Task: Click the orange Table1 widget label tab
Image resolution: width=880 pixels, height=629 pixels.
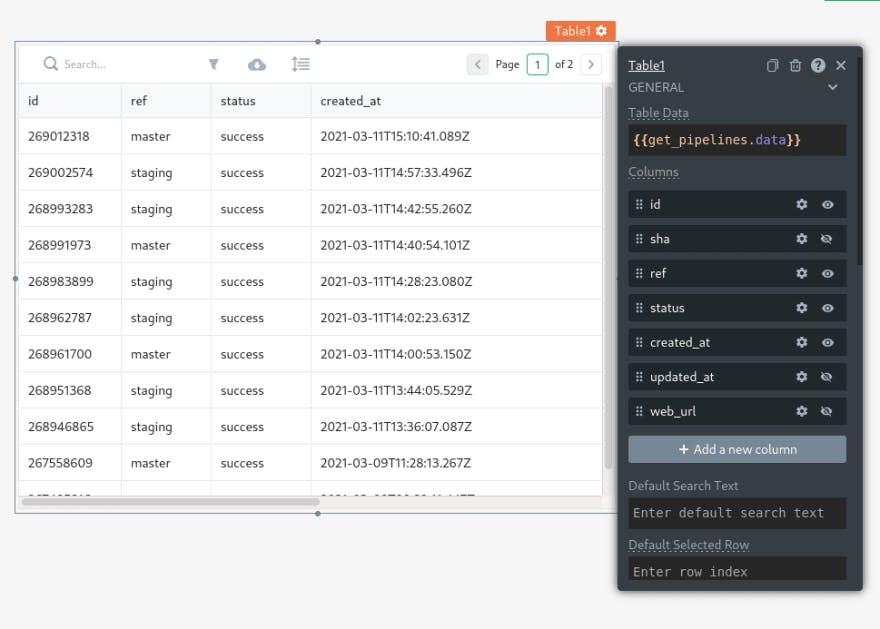Action: (x=580, y=31)
